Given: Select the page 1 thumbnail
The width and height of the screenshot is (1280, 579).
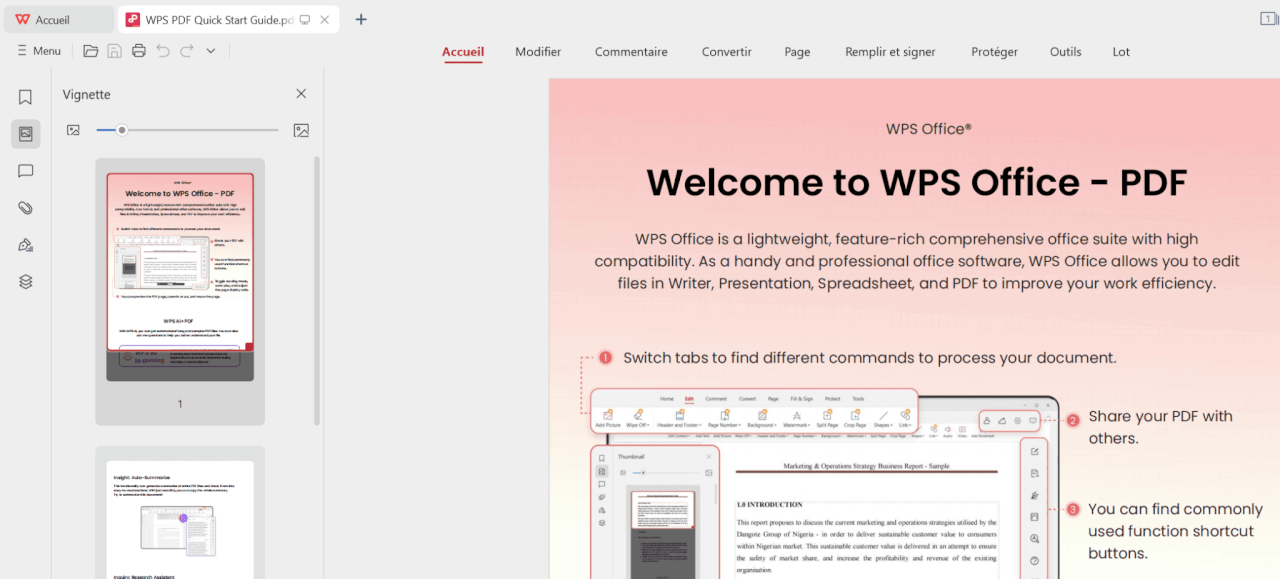Looking at the screenshot, I should click(x=180, y=276).
